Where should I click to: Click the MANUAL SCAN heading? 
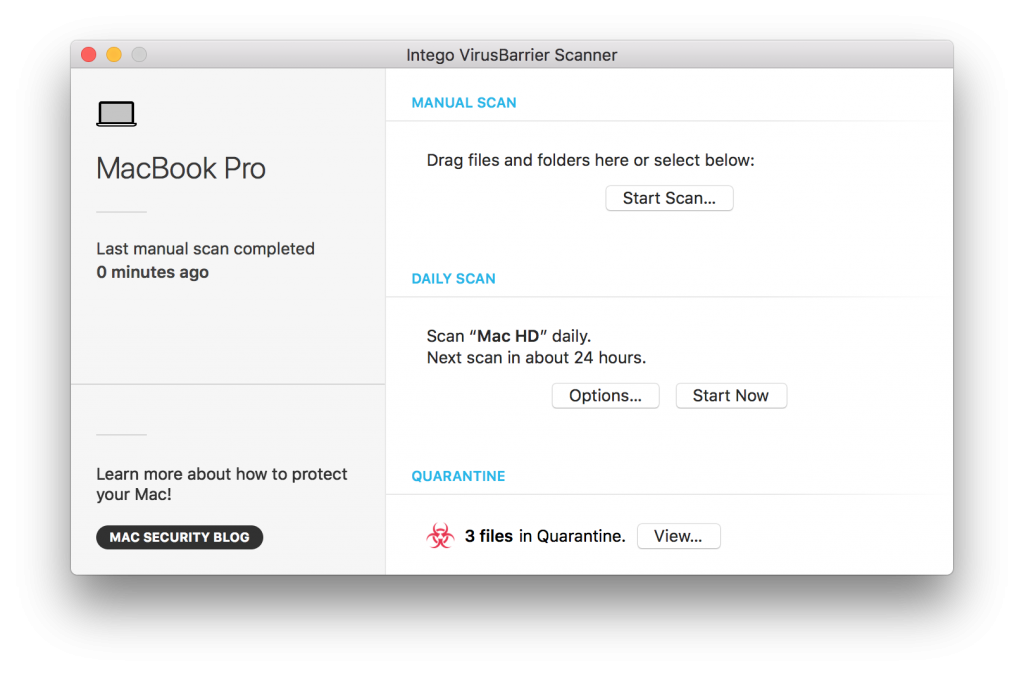click(x=464, y=103)
